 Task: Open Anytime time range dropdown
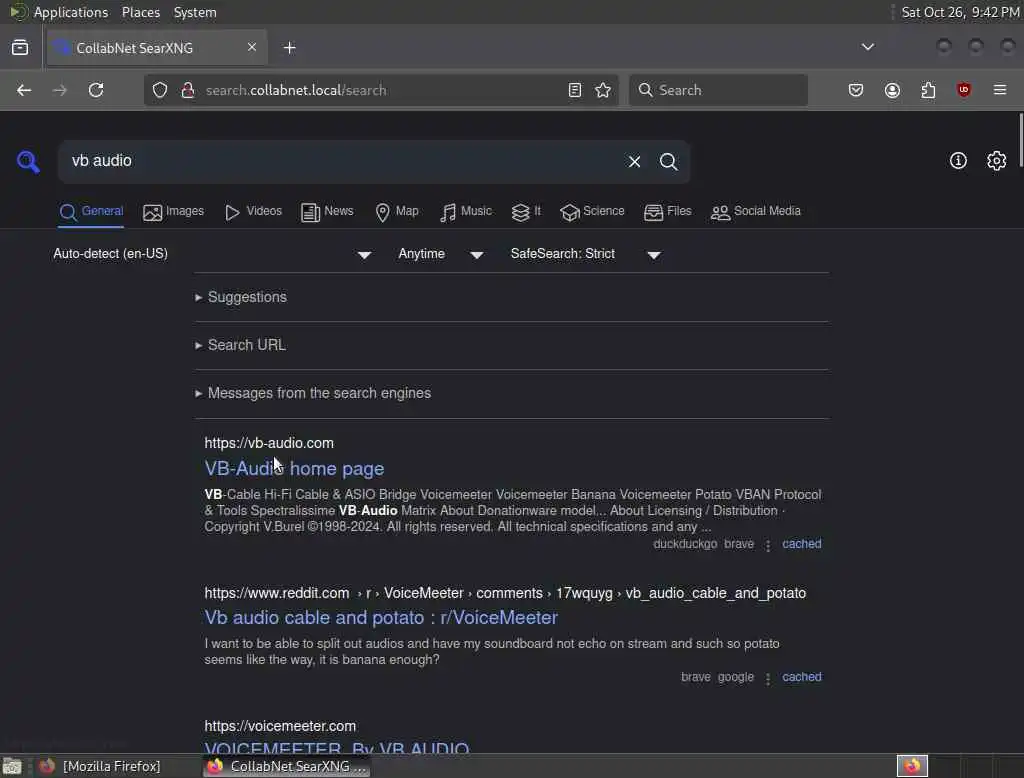(x=441, y=254)
